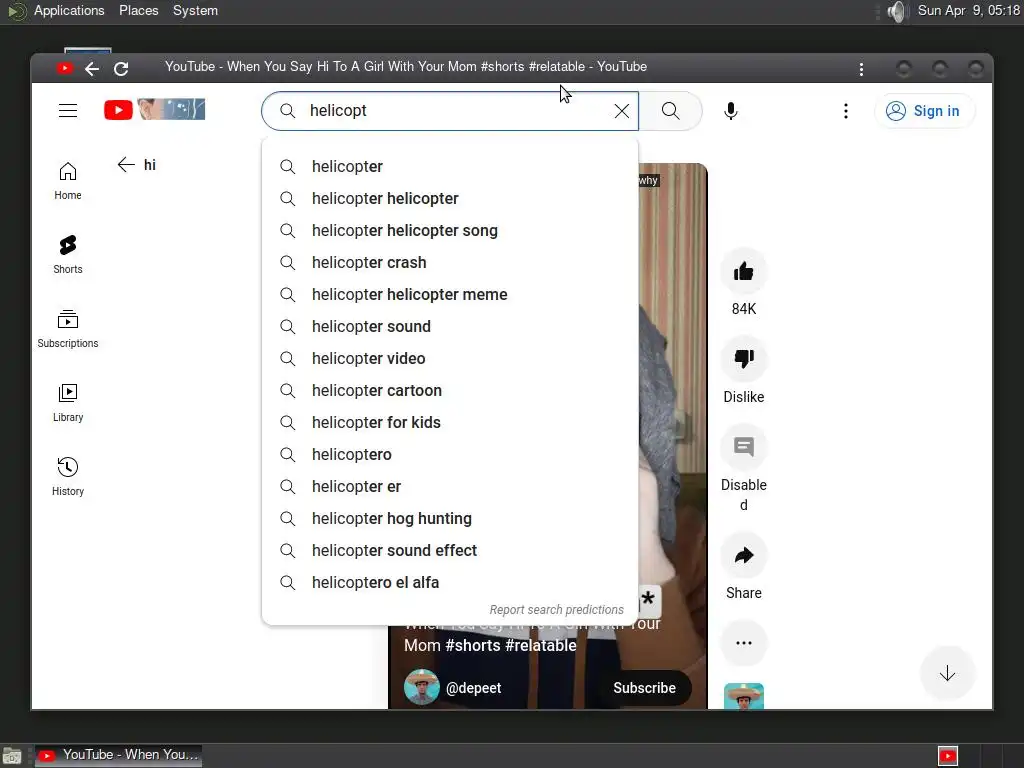Open History in the sidebar
This screenshot has height=768, width=1024.
(x=68, y=477)
